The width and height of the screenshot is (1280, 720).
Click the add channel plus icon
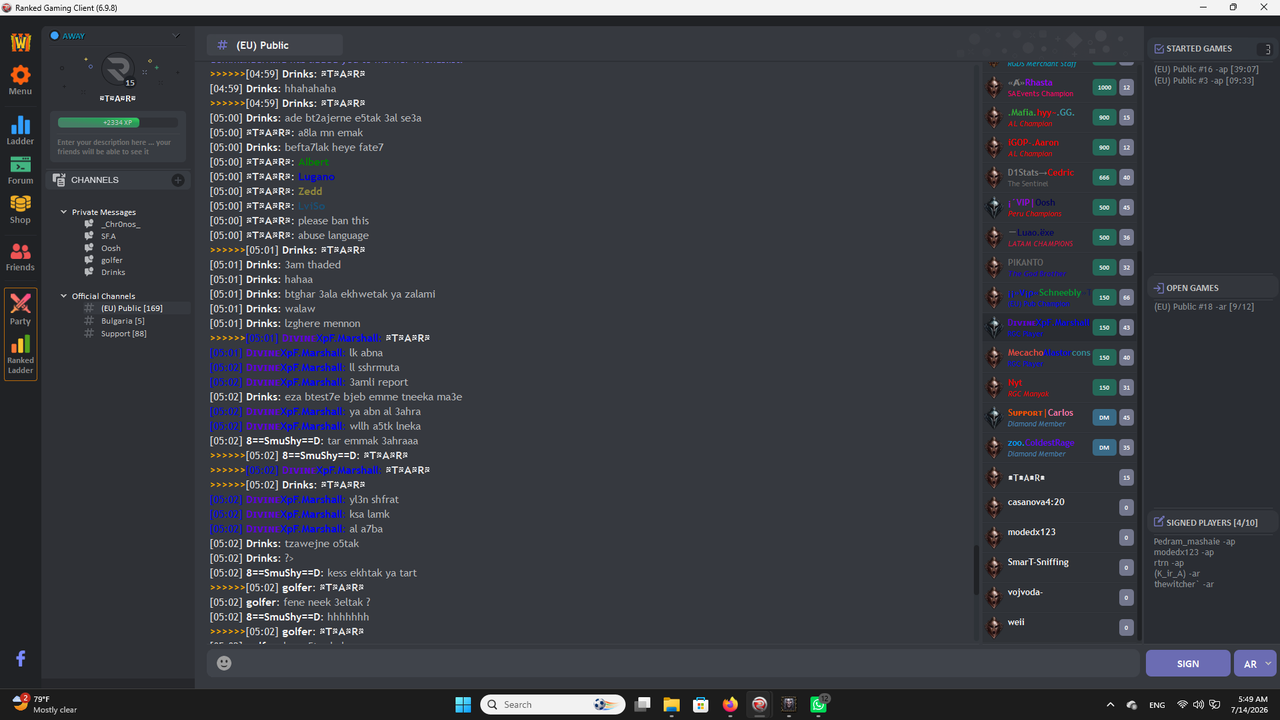click(x=178, y=180)
